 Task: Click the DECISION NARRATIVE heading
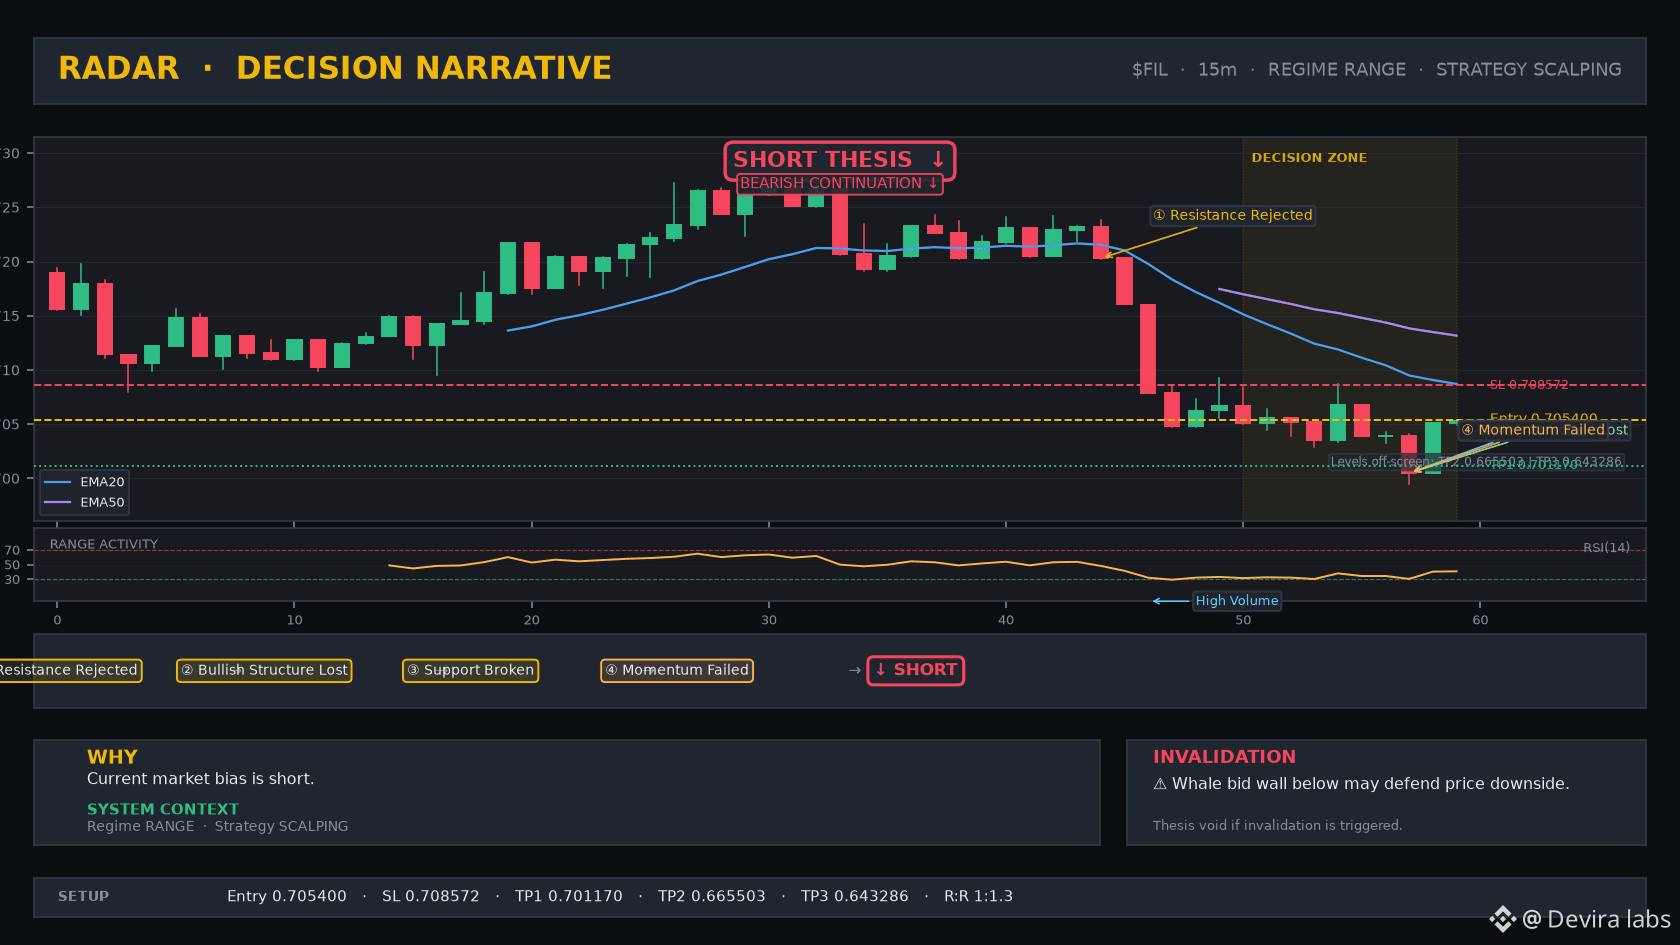423,68
